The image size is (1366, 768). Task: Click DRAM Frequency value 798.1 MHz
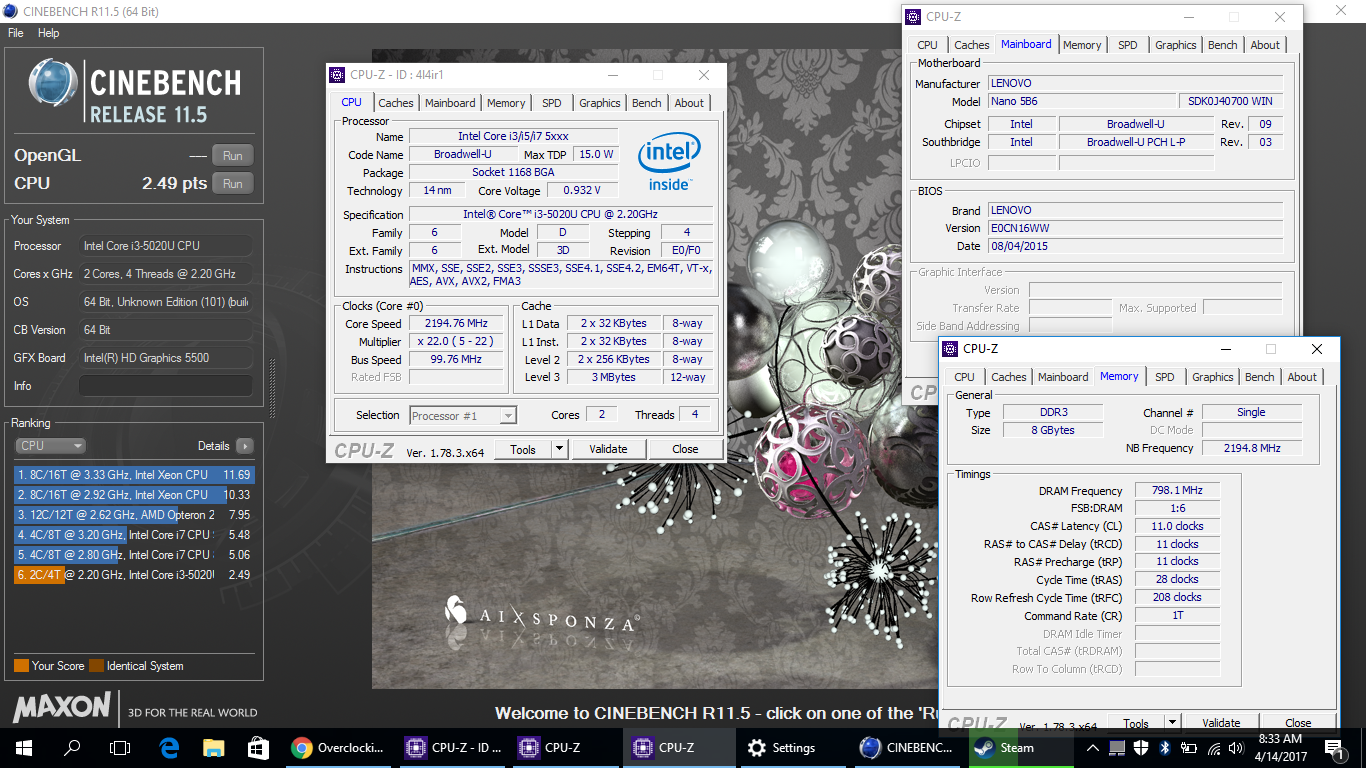pyautogui.click(x=1177, y=491)
